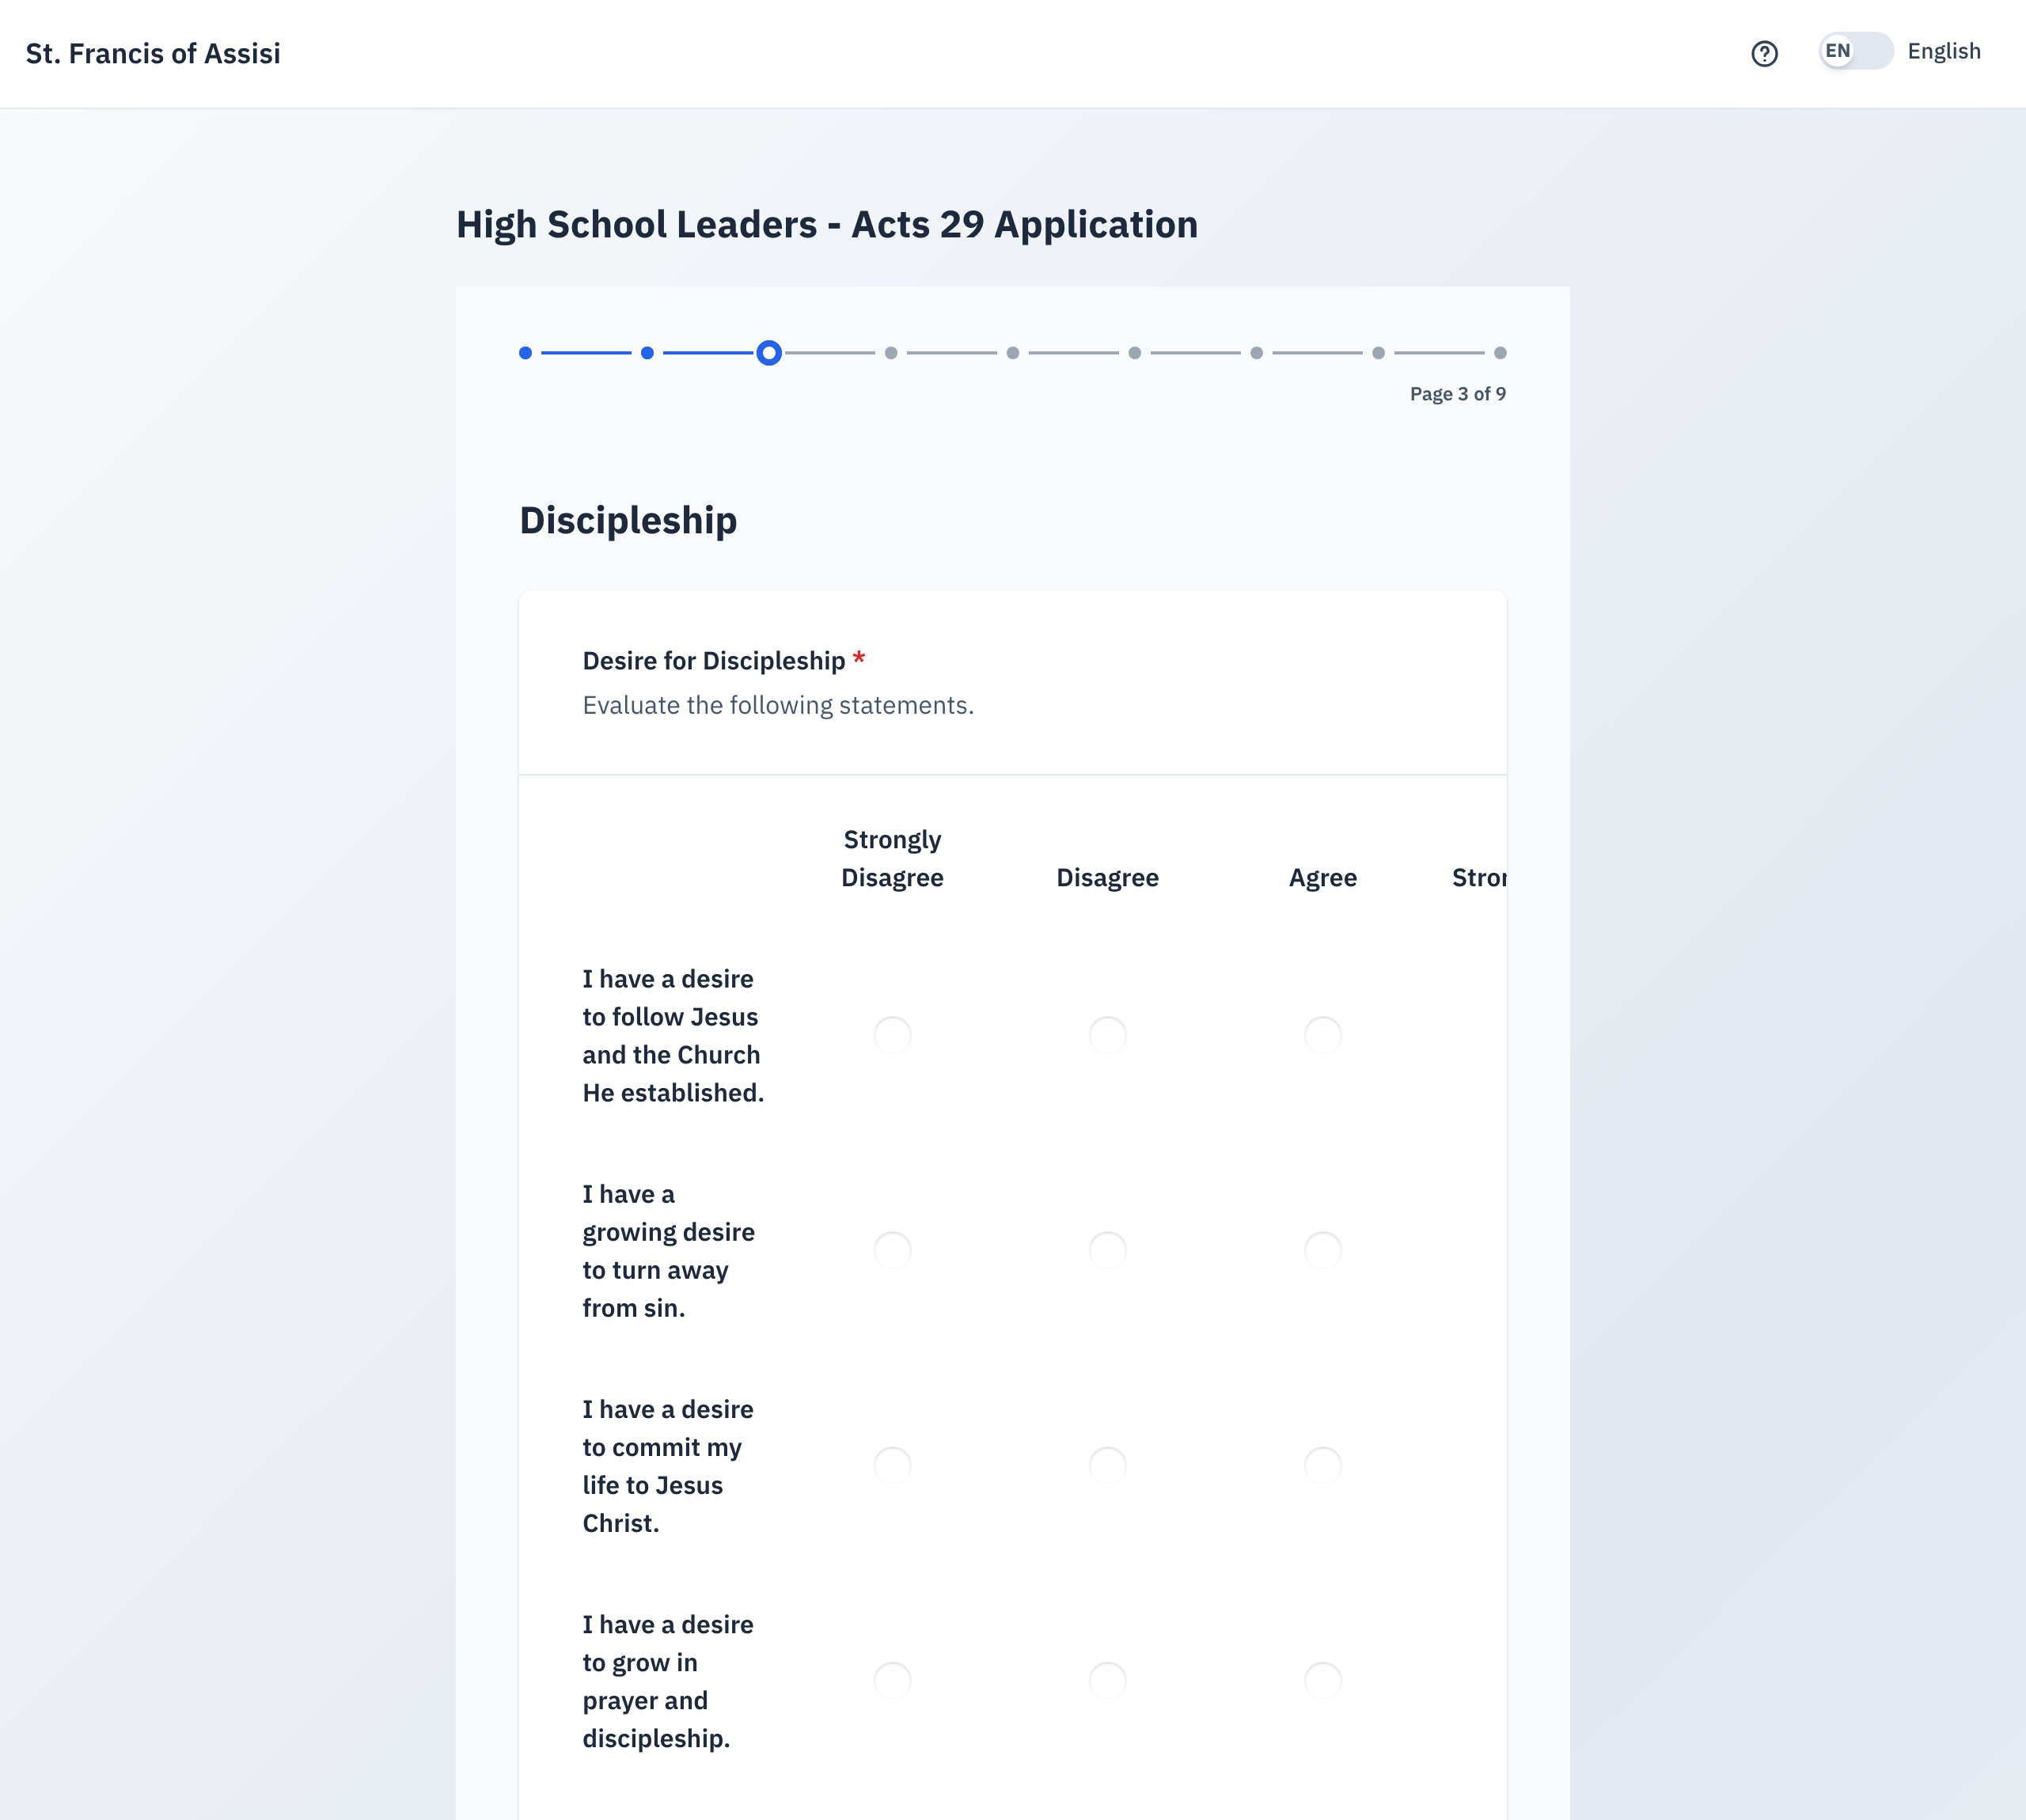Click the Evaluate the following statements text
The height and width of the screenshot is (1820, 2026).
tap(778, 705)
